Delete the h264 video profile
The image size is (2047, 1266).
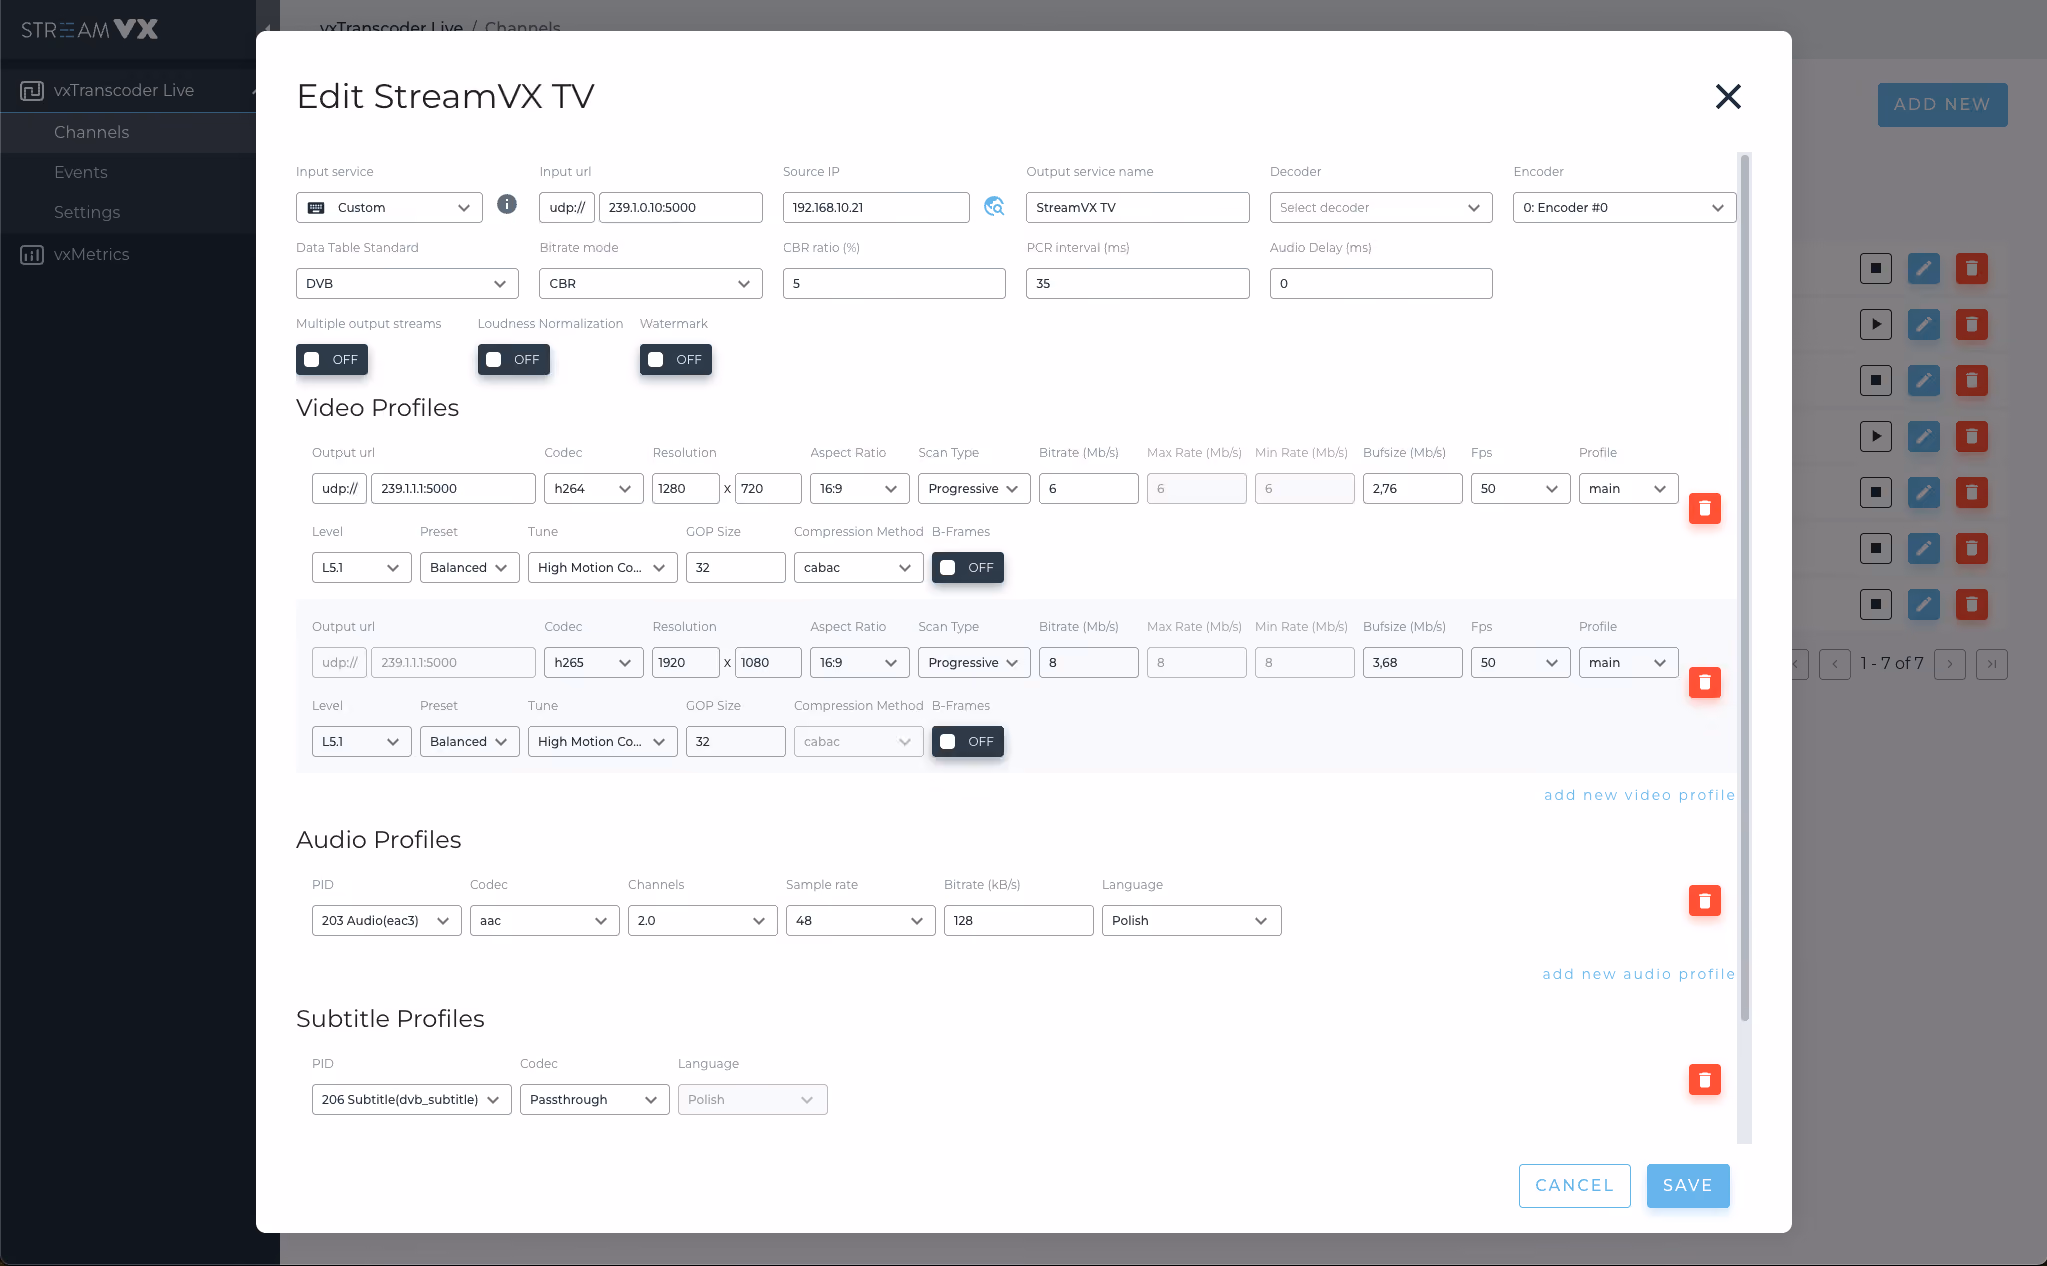click(x=1705, y=508)
